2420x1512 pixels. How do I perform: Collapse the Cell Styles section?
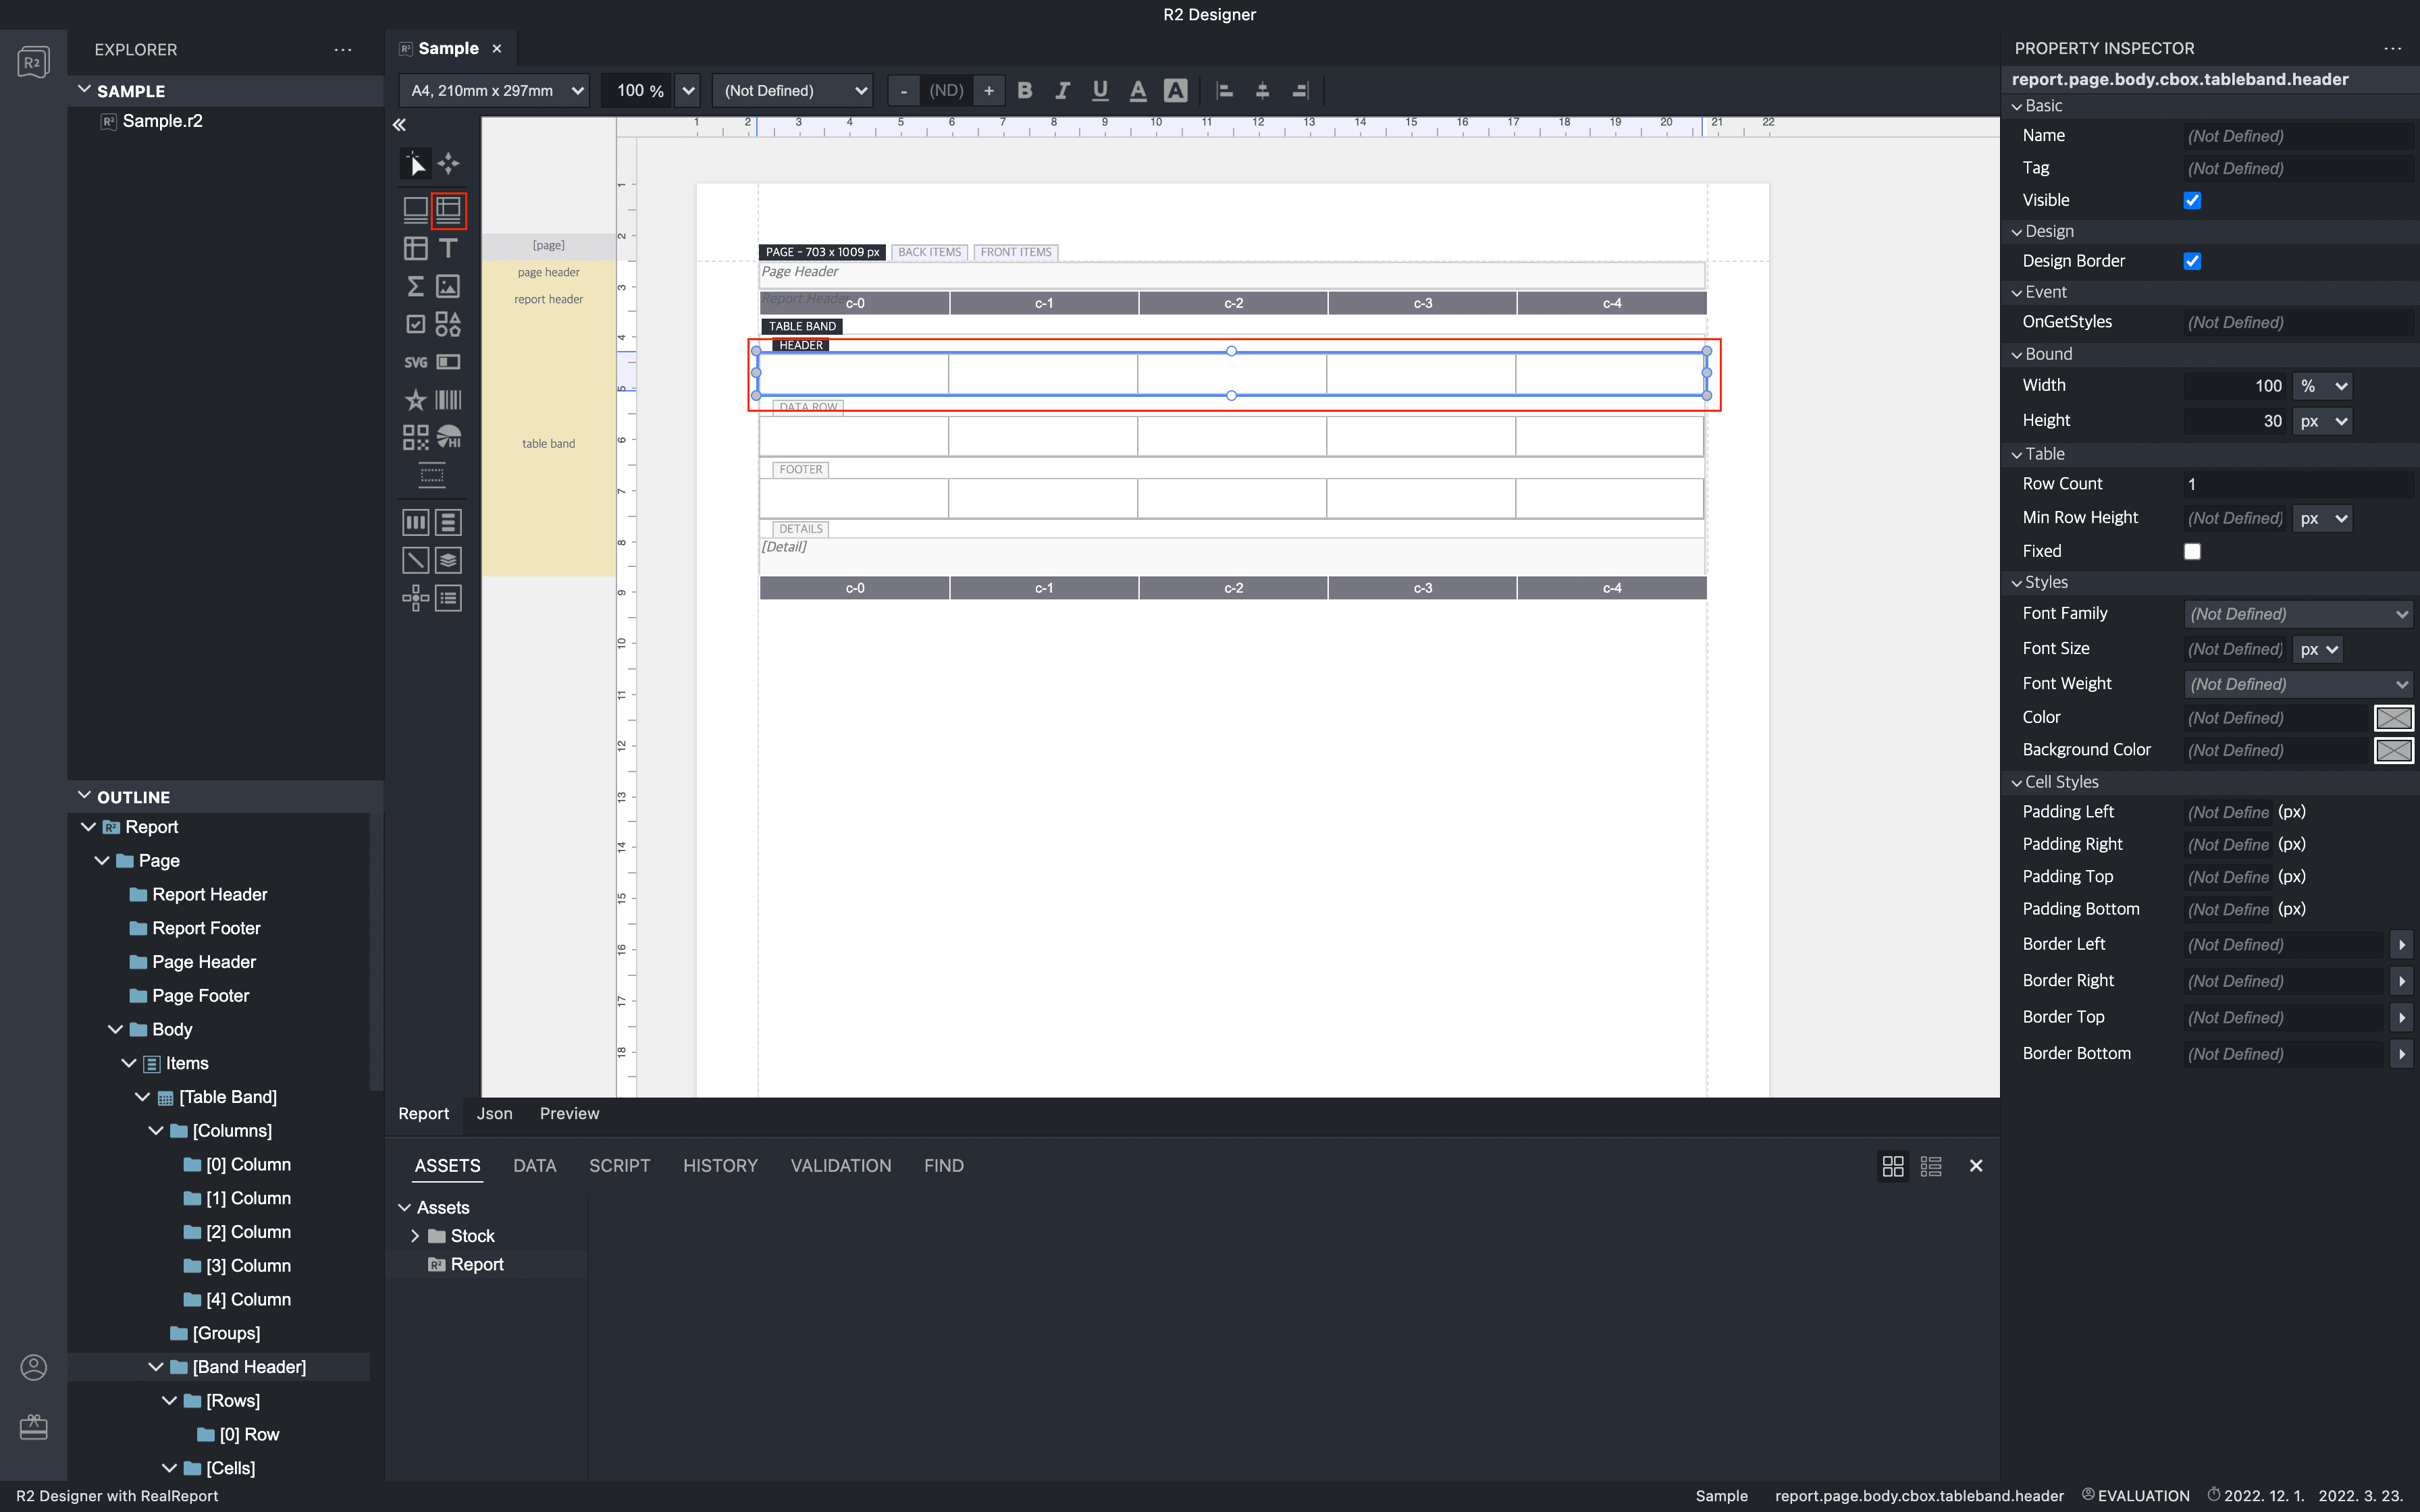[x=2017, y=783]
